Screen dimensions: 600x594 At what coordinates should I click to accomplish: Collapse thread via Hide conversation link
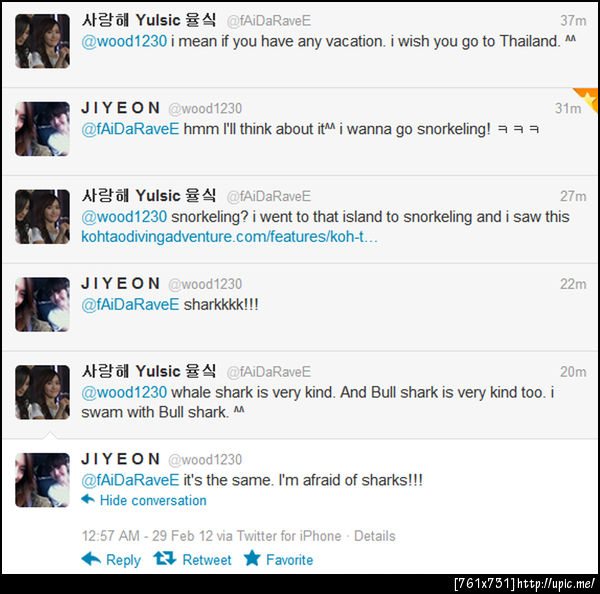click(153, 501)
